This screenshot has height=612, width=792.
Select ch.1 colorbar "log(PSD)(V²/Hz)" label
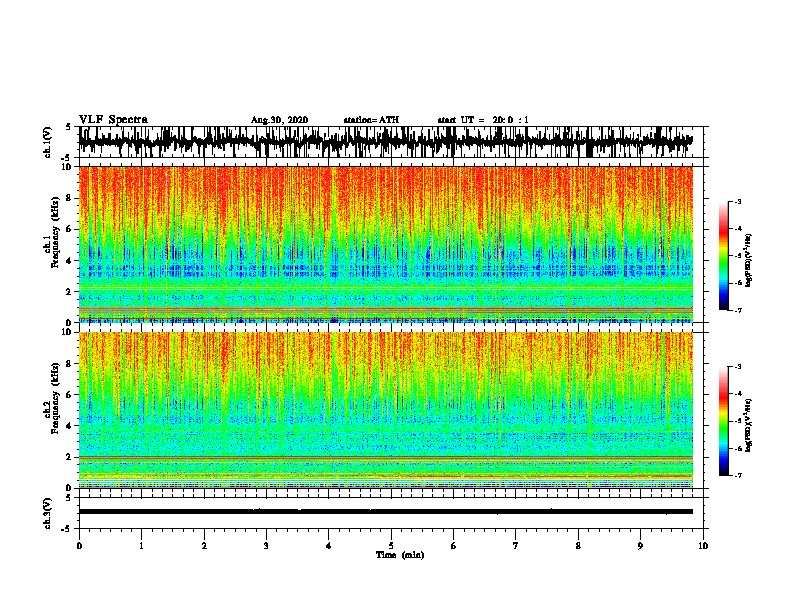tap(749, 260)
